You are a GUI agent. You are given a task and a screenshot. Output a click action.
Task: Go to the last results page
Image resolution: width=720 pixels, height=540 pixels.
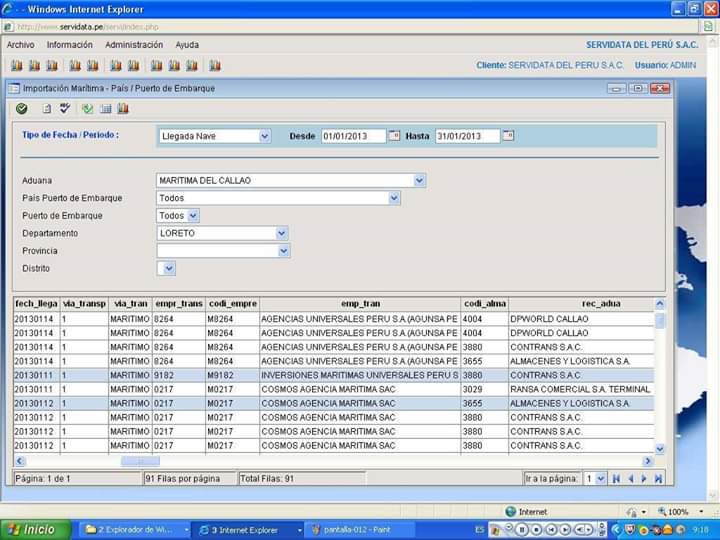coord(658,479)
